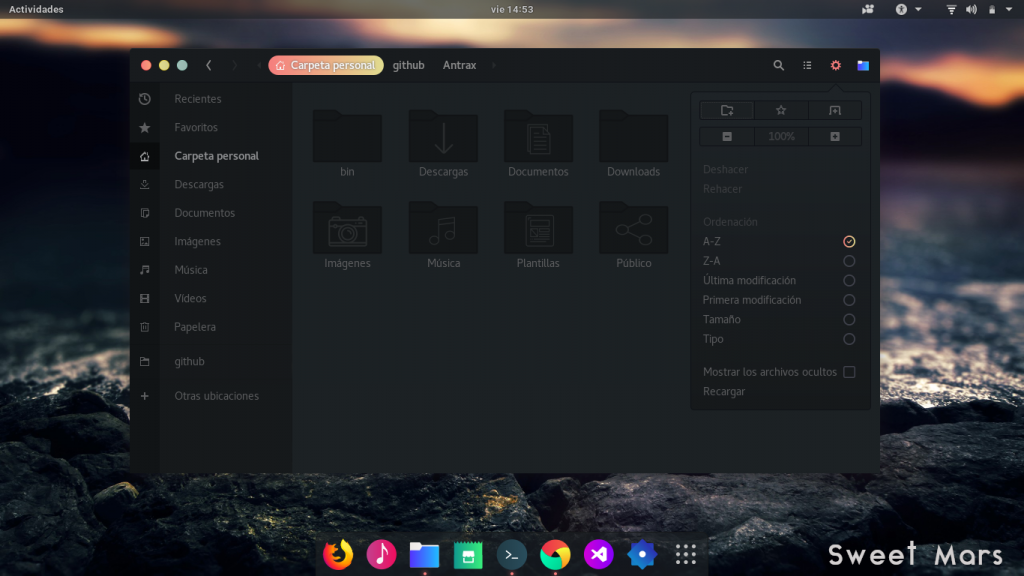Open the gear menu in the toolbar

pos(835,65)
